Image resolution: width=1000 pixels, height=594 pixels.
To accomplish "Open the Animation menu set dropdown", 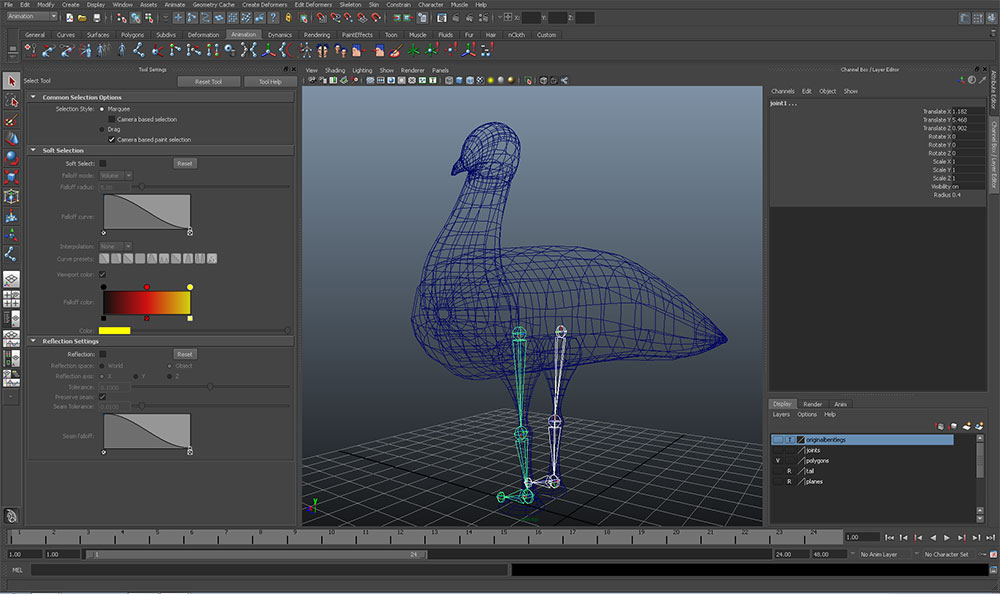I will (32, 17).
